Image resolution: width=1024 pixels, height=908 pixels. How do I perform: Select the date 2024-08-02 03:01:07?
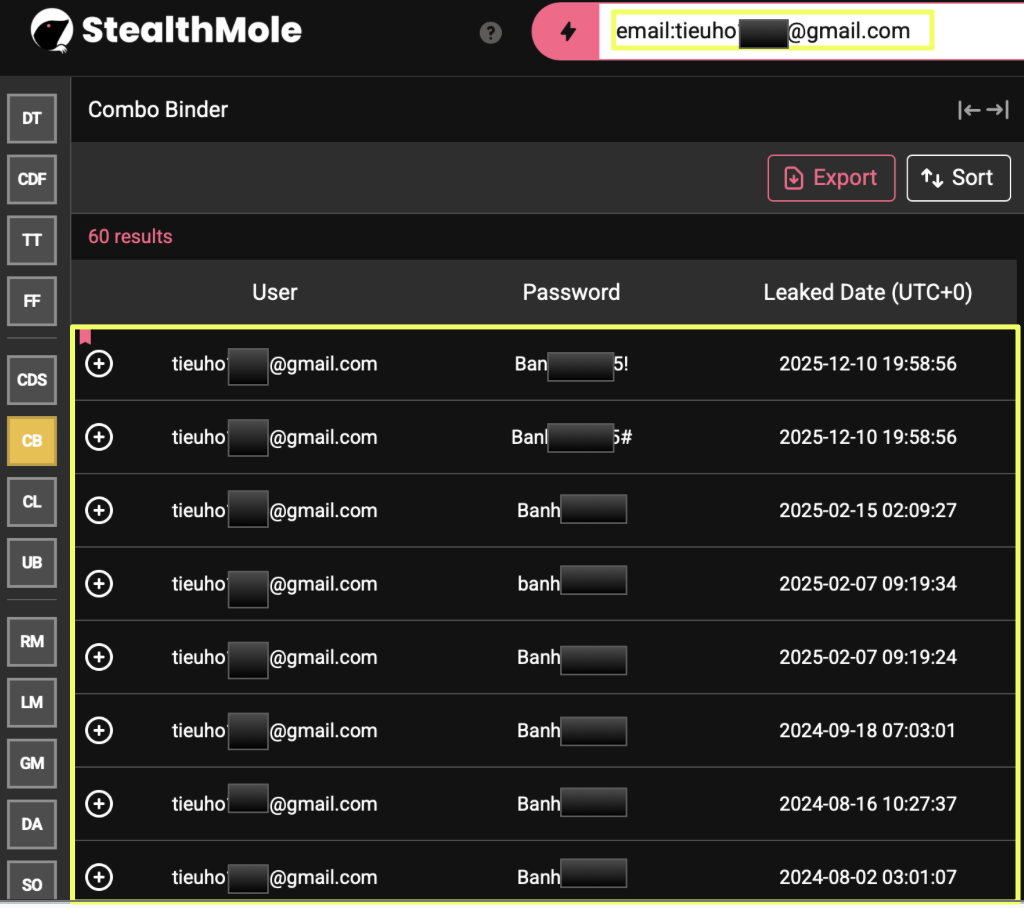coord(867,877)
